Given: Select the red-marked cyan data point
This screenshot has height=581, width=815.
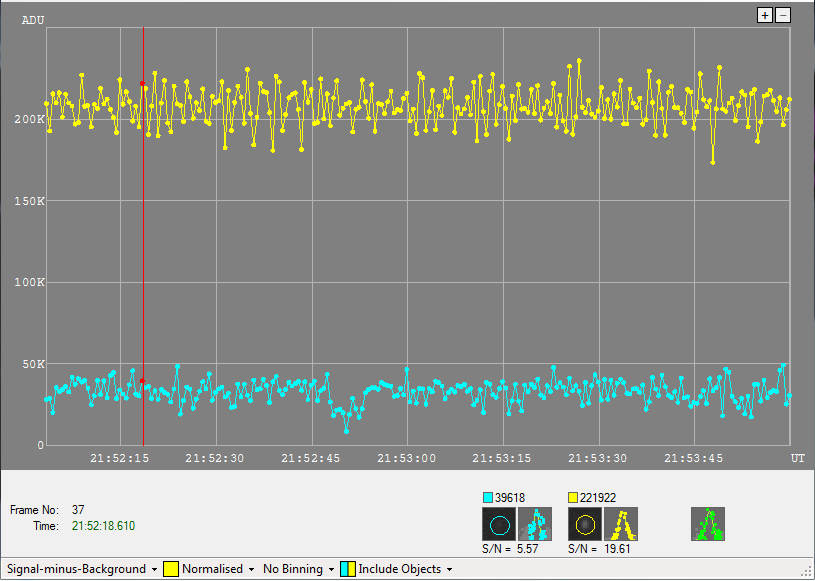Looking at the screenshot, I should pos(142,381).
